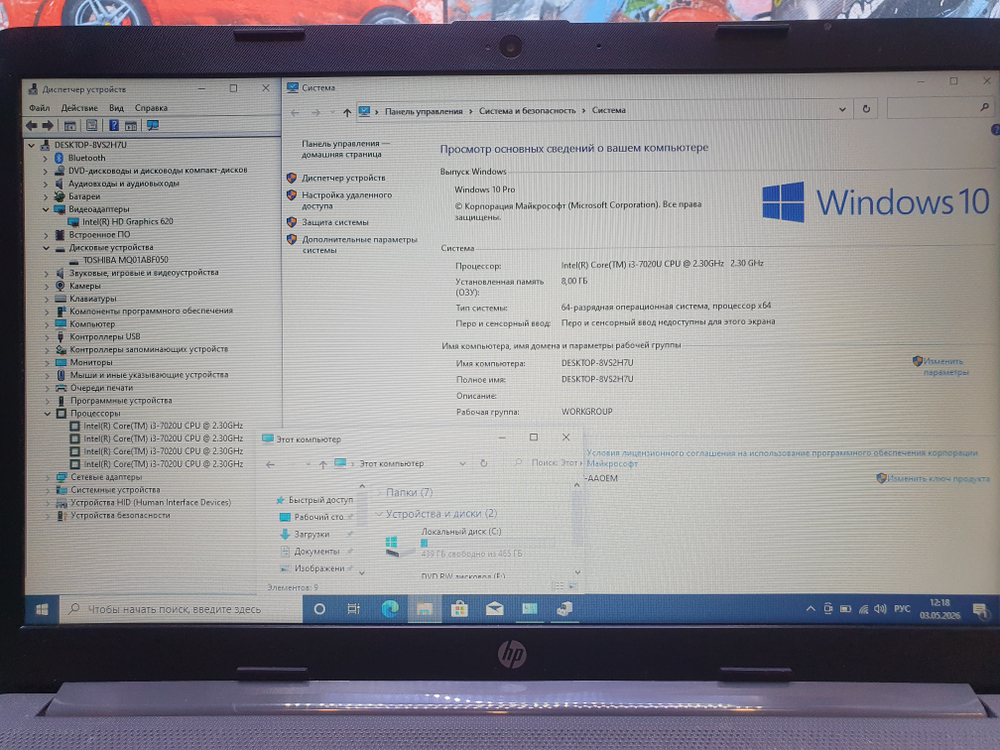This screenshot has width=1000, height=750.
Task: Expand DVD-дисководы и дисководы компакт-дисков
Action: coord(45,171)
